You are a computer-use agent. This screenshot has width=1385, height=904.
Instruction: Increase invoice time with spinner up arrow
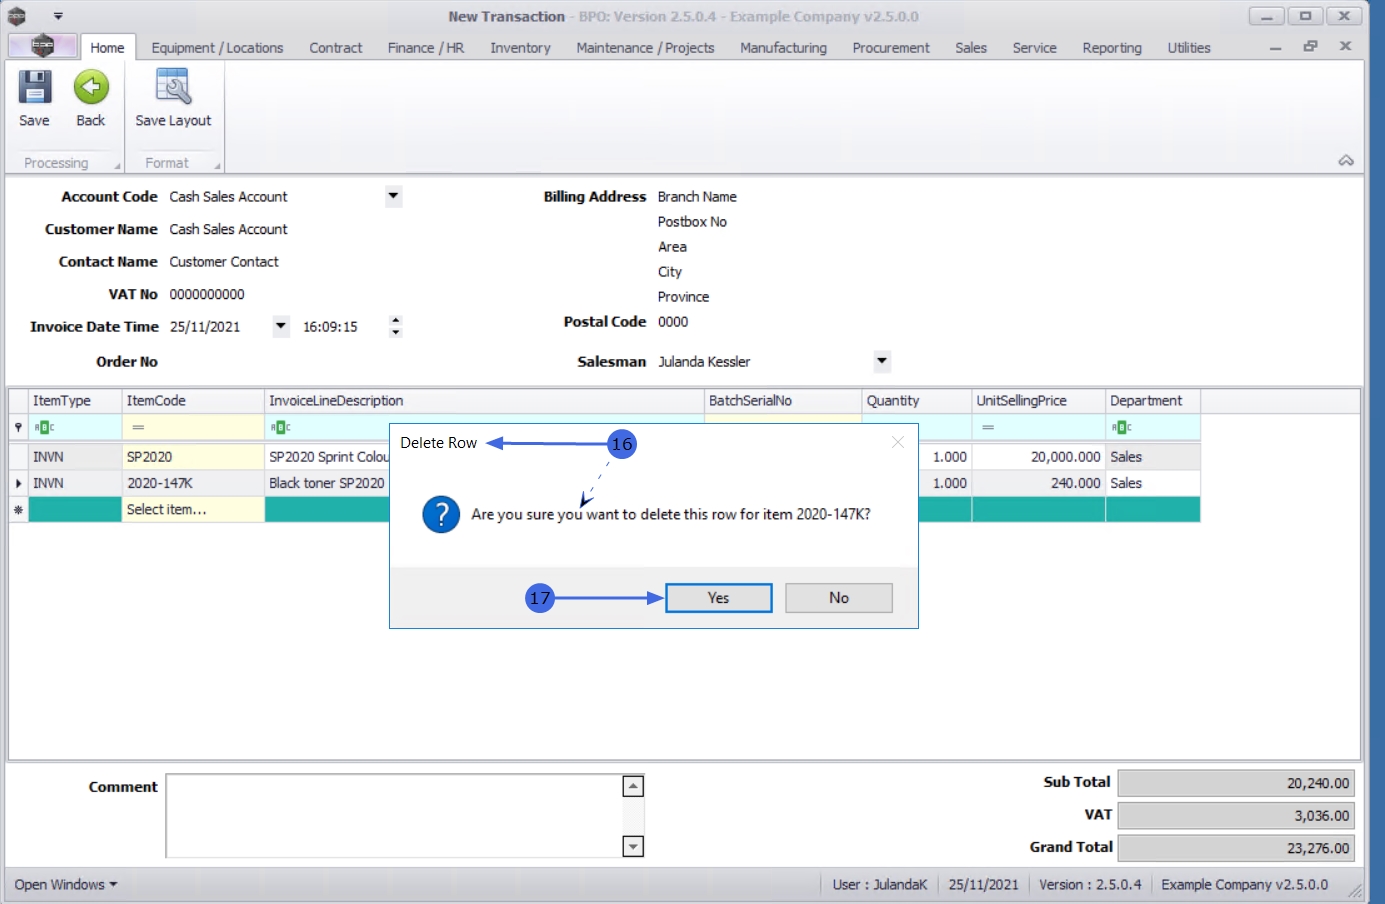pos(396,320)
